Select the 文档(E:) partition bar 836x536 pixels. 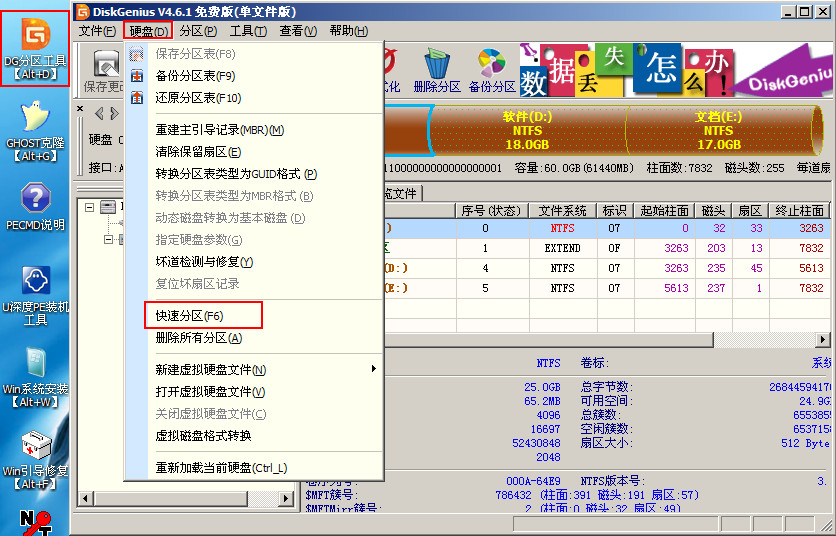click(719, 131)
